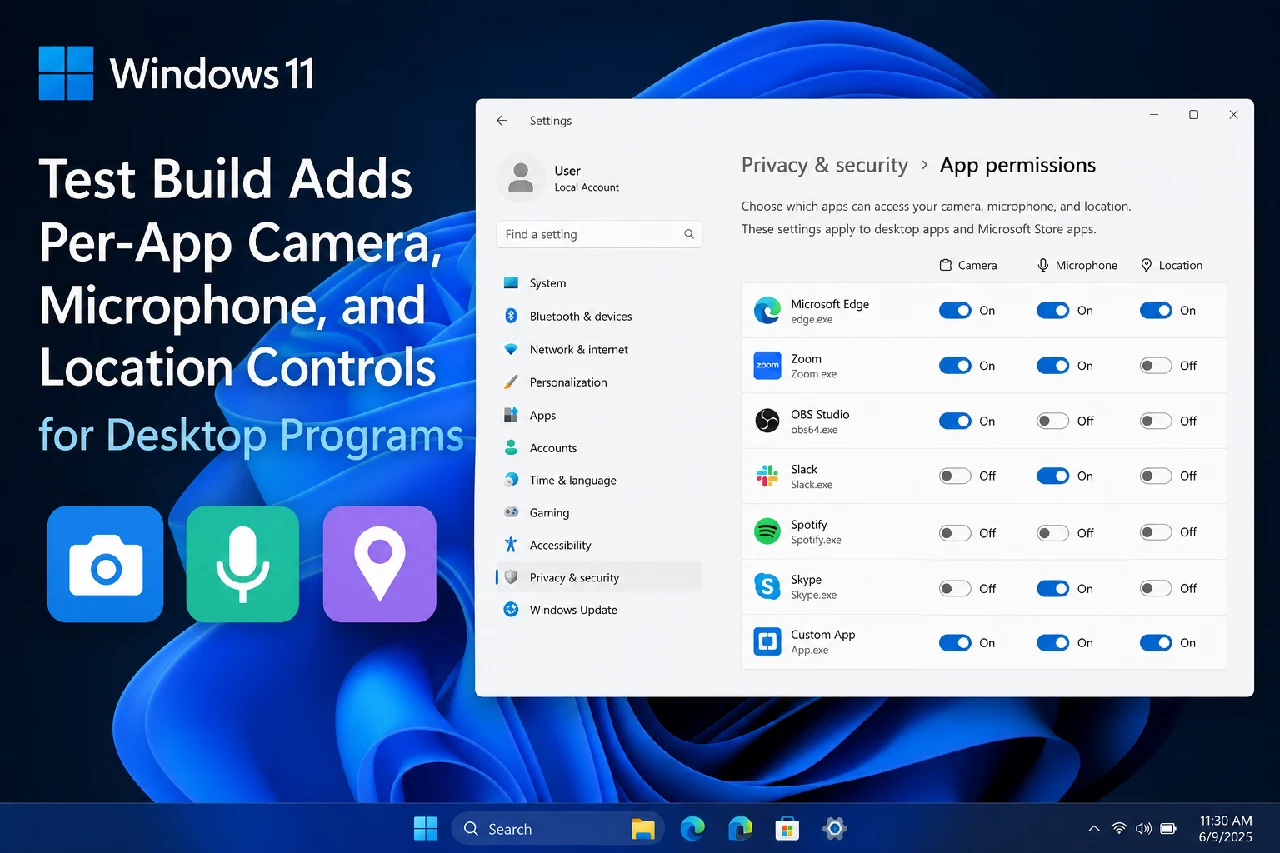This screenshot has height=853, width=1280.
Task: Enable Location access for Skype
Action: [x=1156, y=588]
